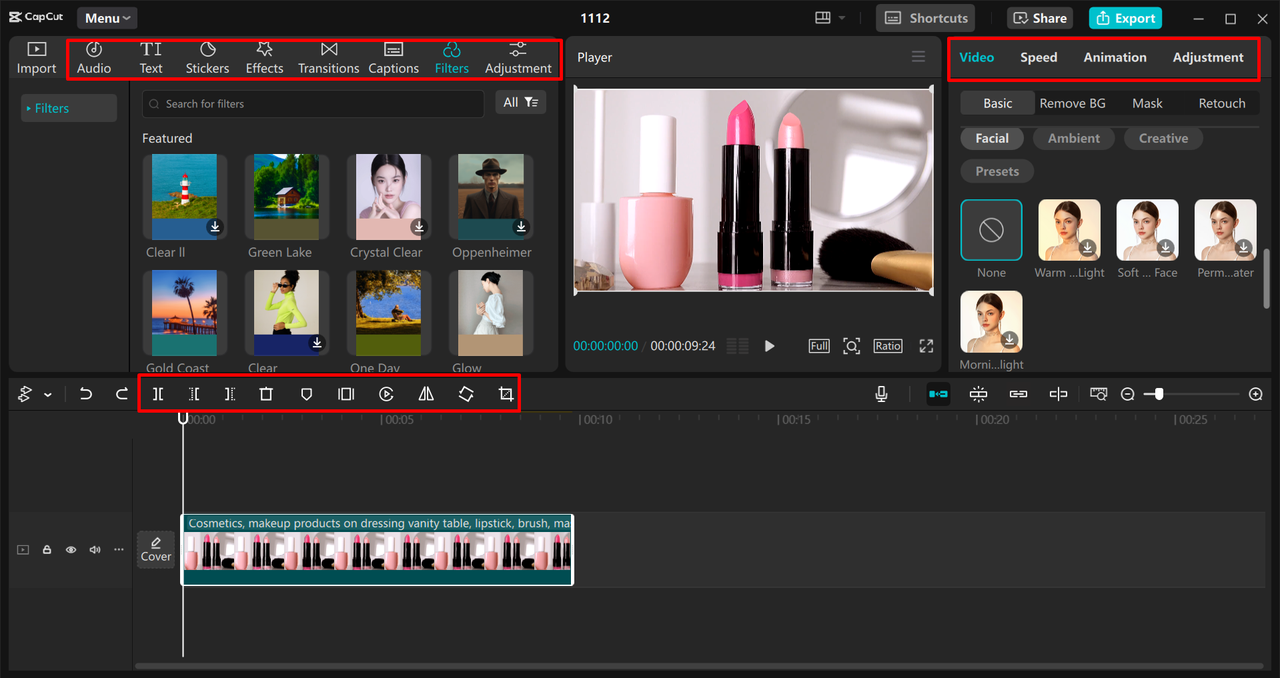This screenshot has width=1280, height=678.
Task: Toggle the main track magnet
Action: click(x=938, y=394)
